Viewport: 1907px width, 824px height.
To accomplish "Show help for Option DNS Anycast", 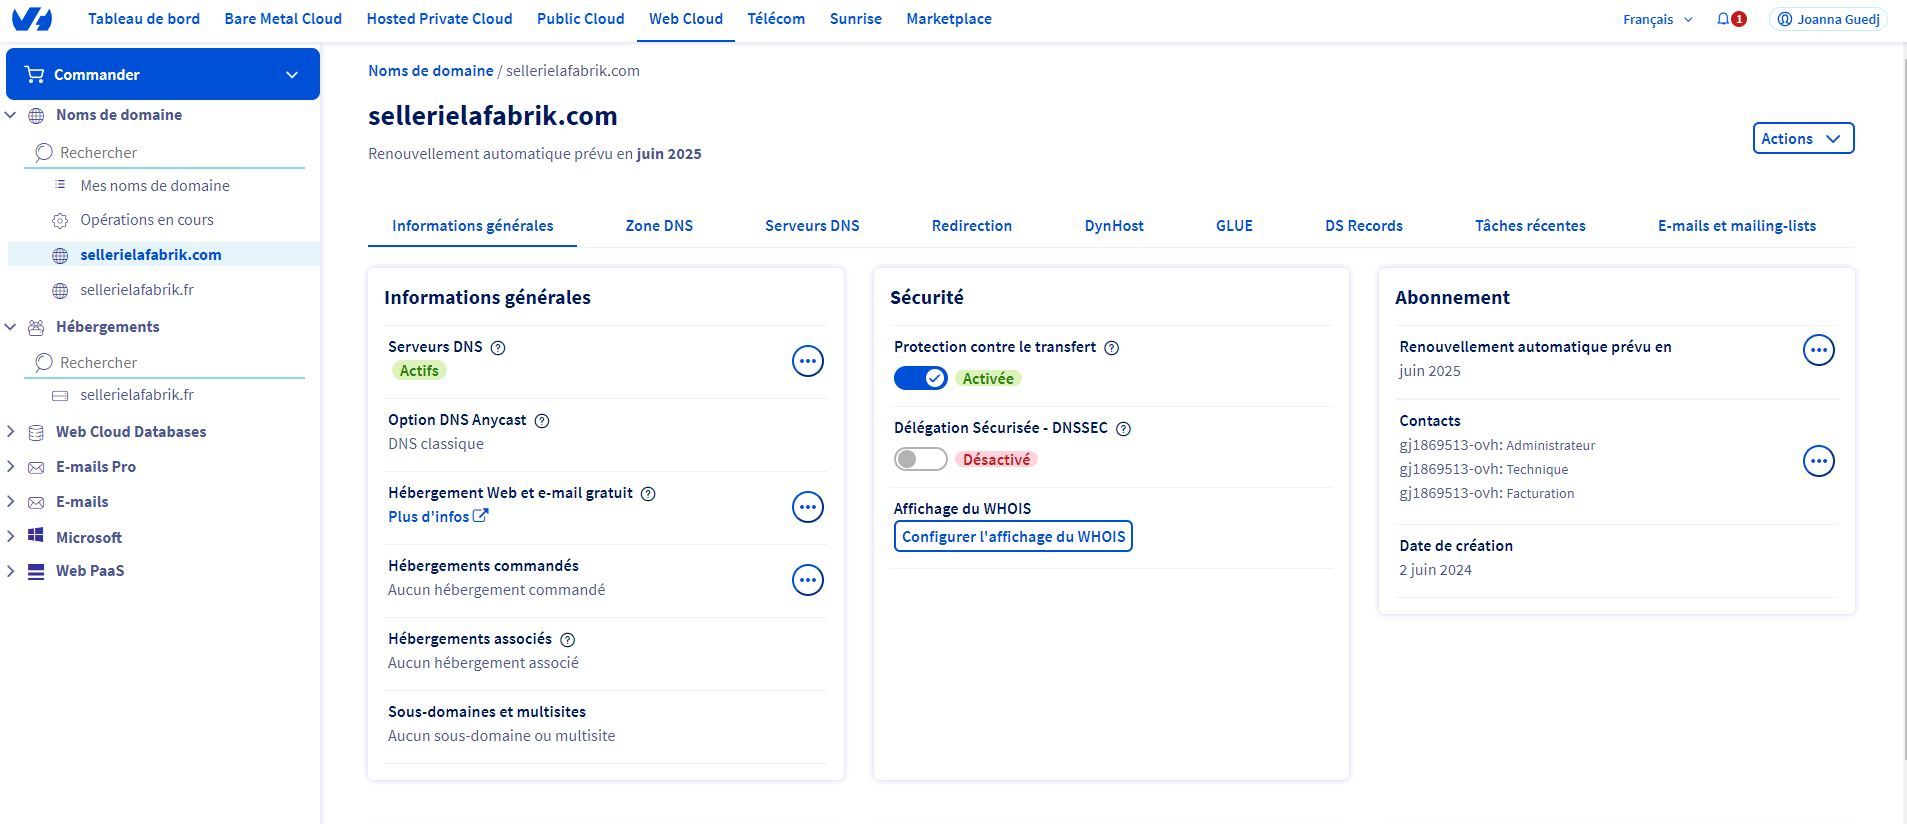I will [542, 421].
